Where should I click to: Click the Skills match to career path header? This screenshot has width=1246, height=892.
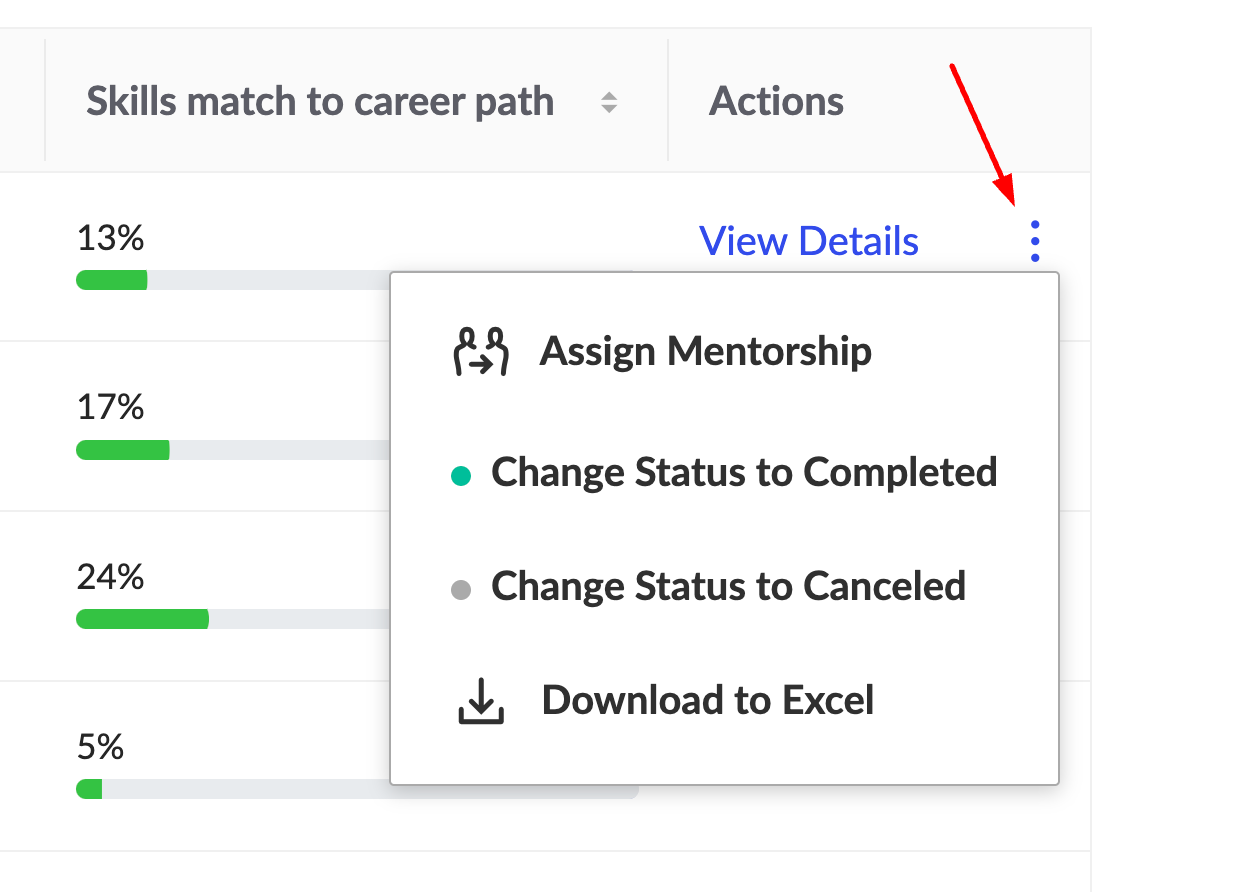(320, 101)
